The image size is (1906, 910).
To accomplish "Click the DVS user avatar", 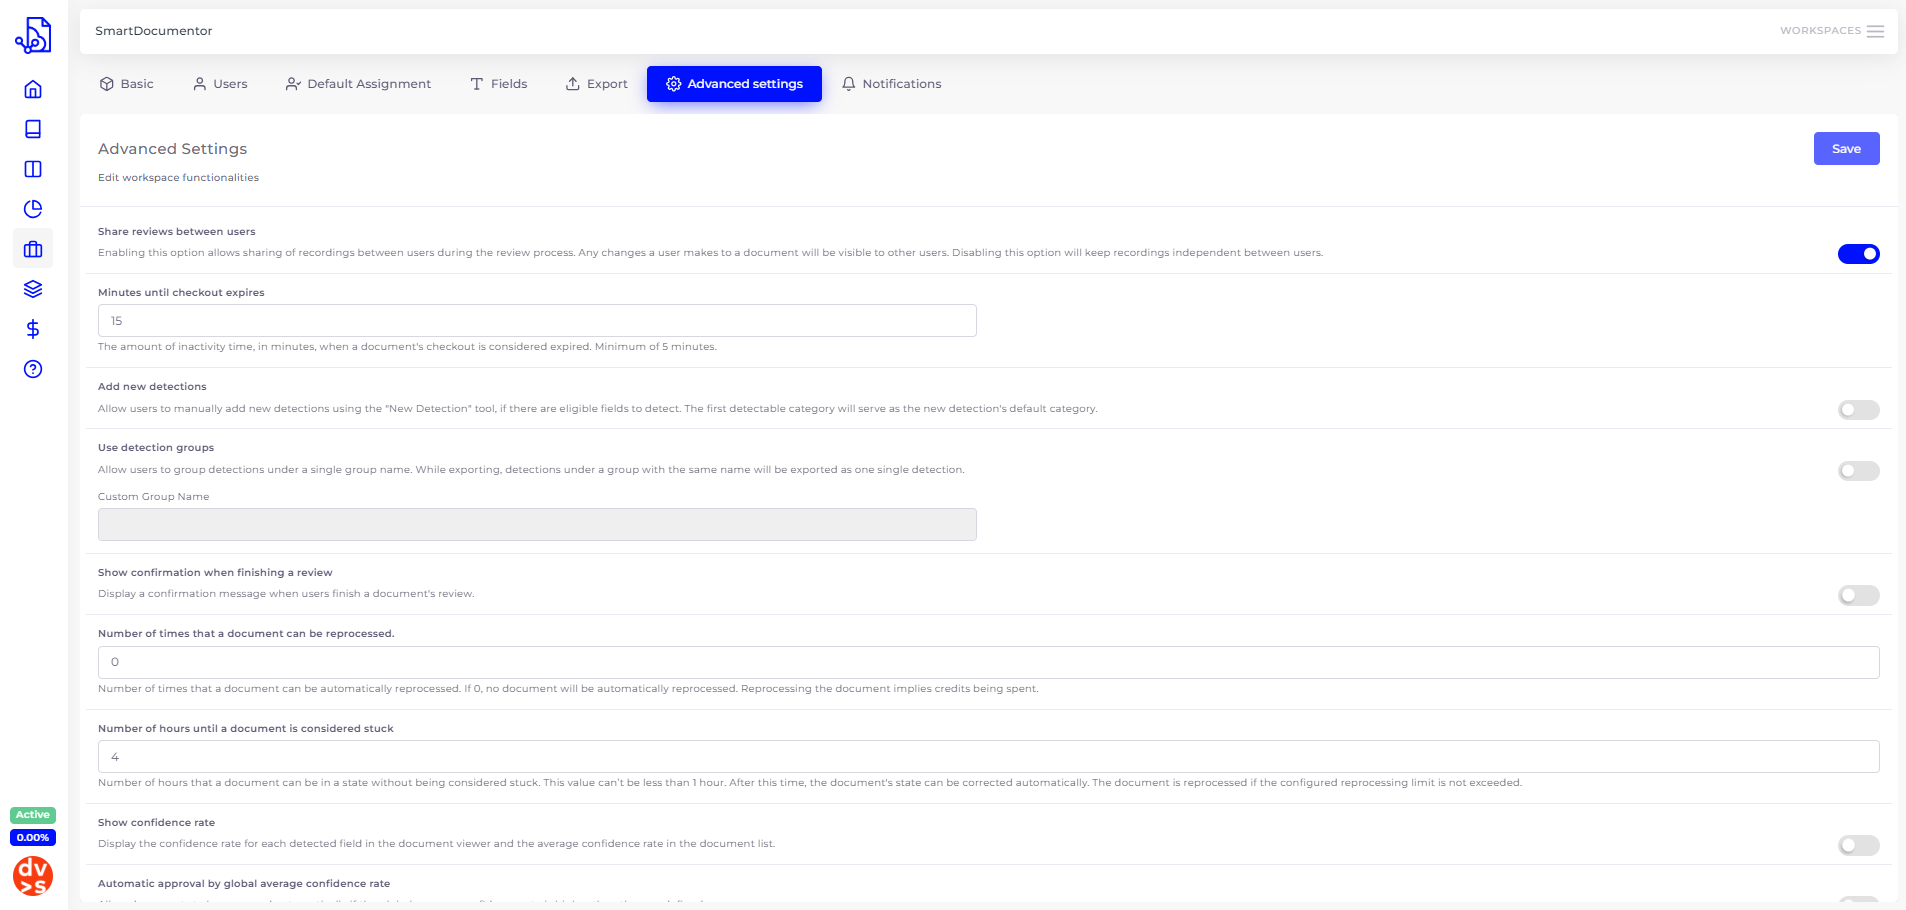I will 33,876.
